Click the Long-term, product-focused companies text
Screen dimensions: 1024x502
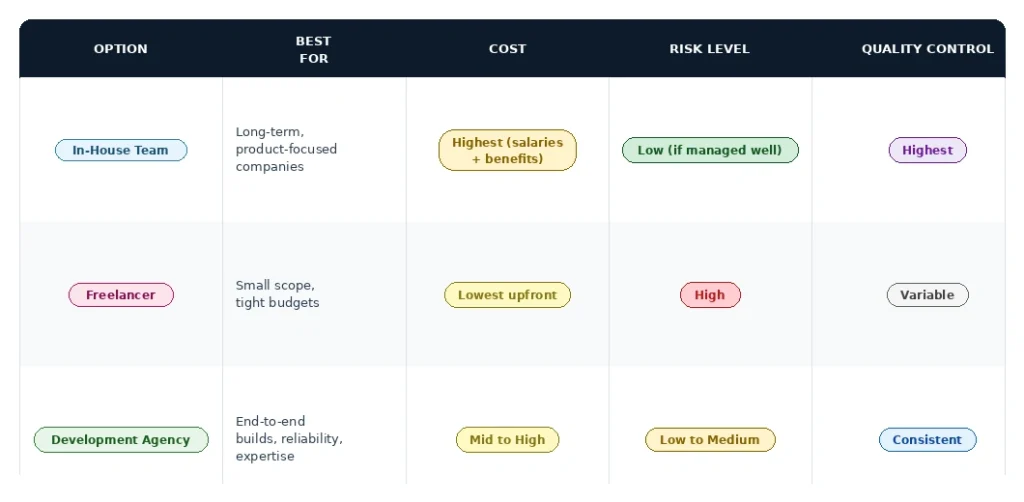coord(286,149)
